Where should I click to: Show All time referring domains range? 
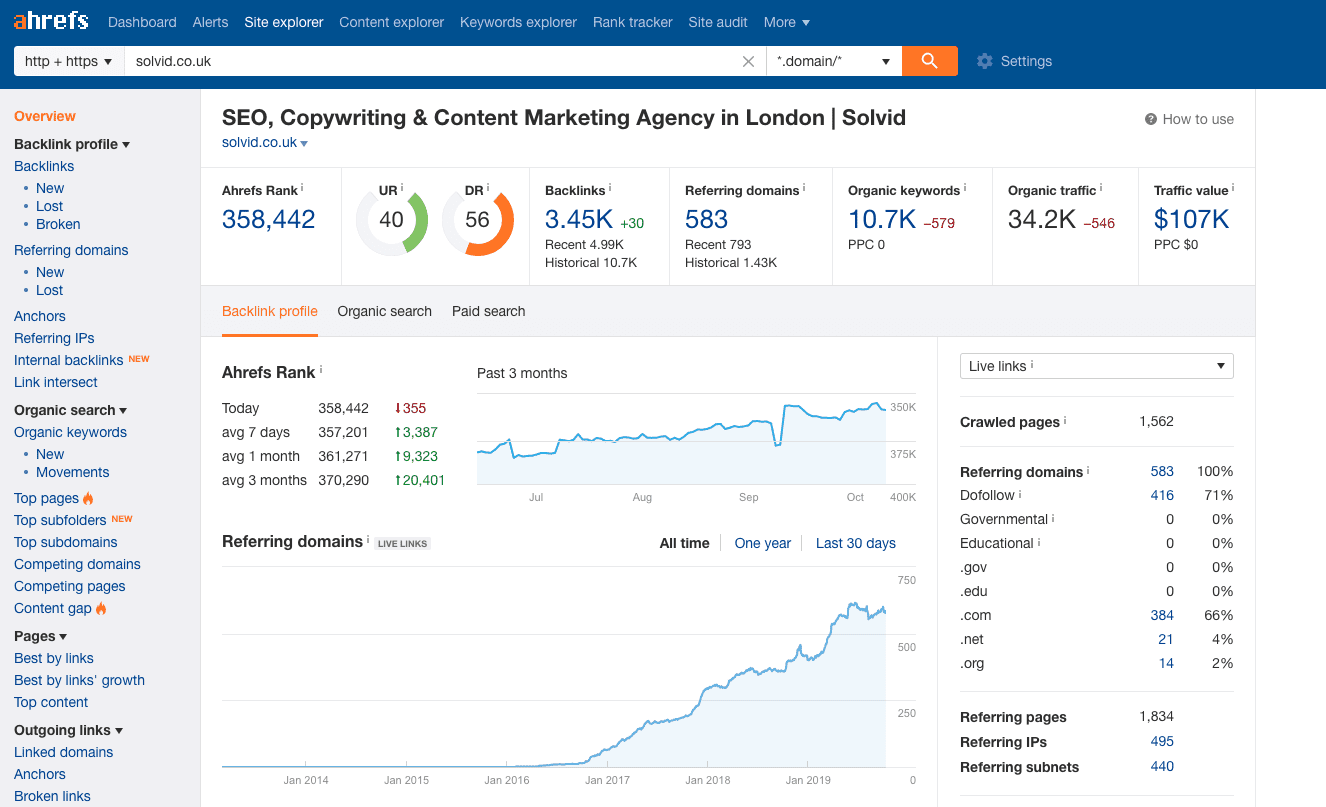coord(684,543)
